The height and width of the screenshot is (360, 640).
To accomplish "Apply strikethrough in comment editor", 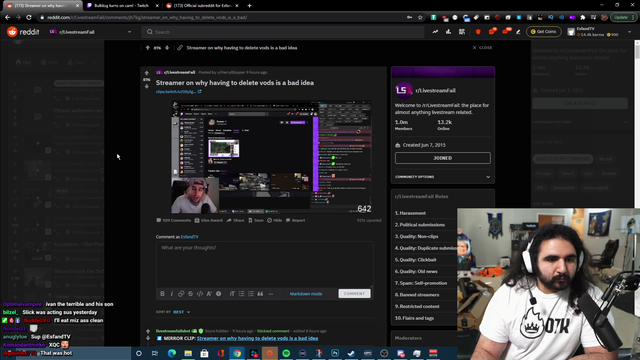I will pos(191,294).
